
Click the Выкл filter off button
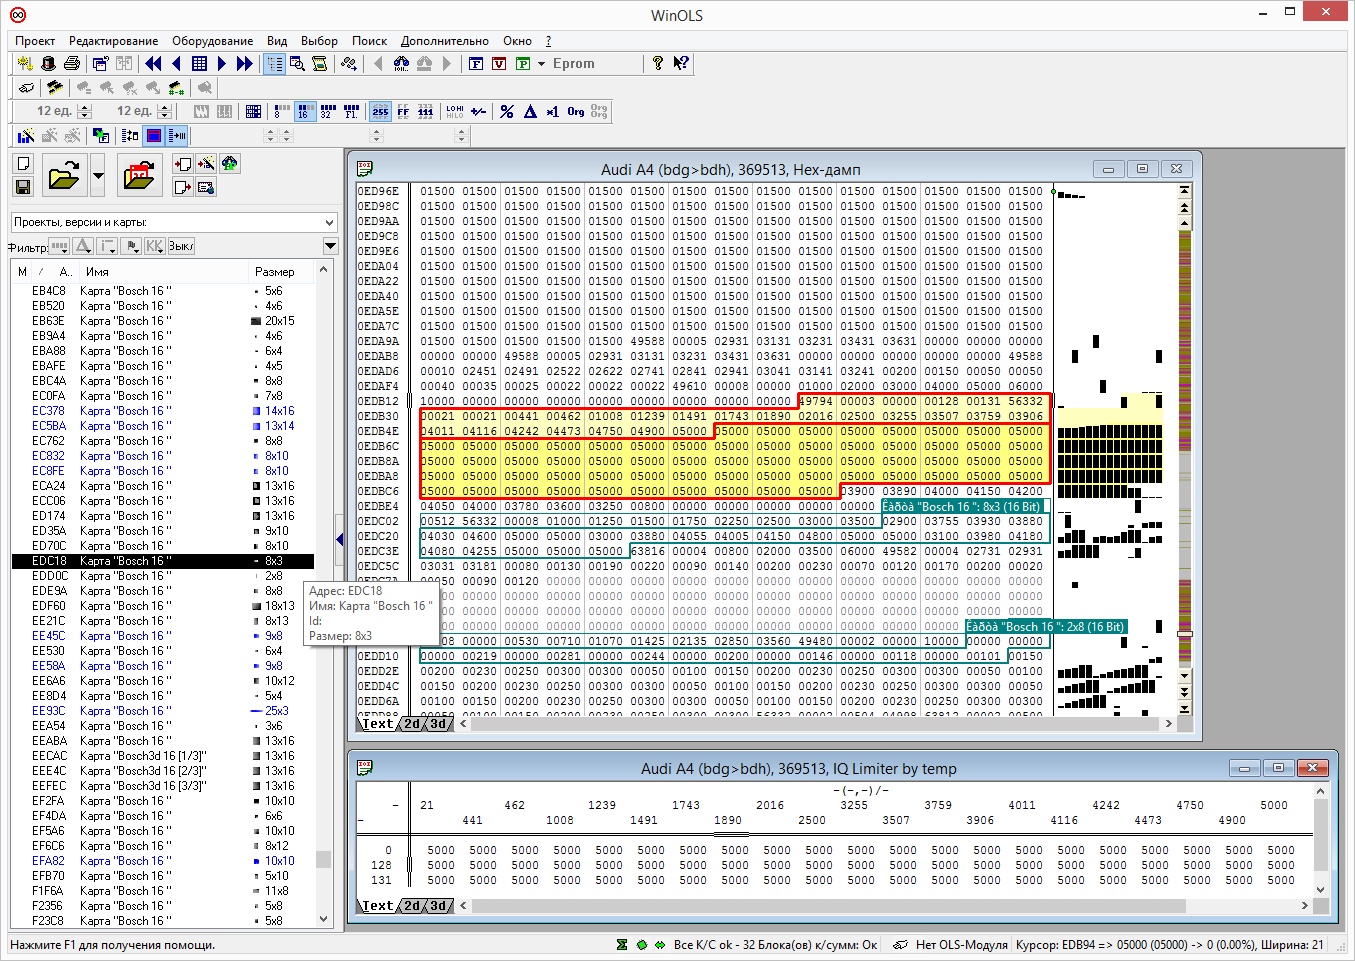(181, 246)
